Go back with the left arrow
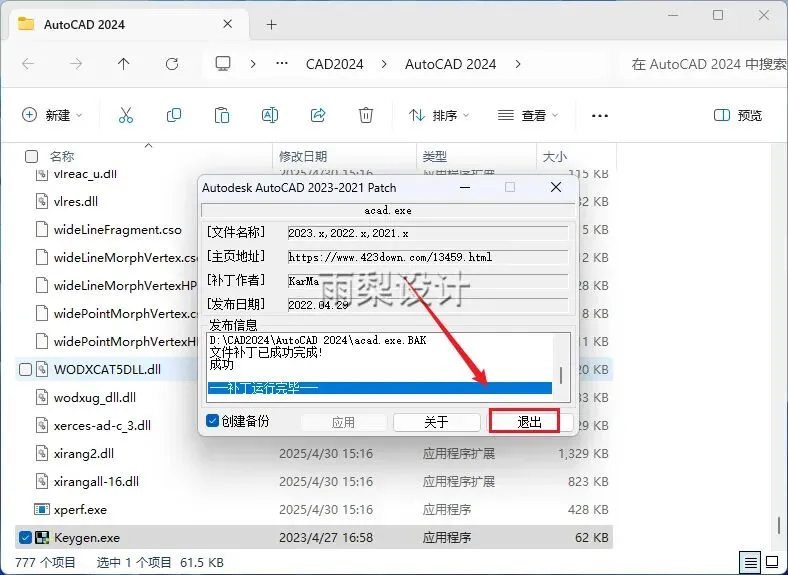The width and height of the screenshot is (788, 575). point(28,64)
